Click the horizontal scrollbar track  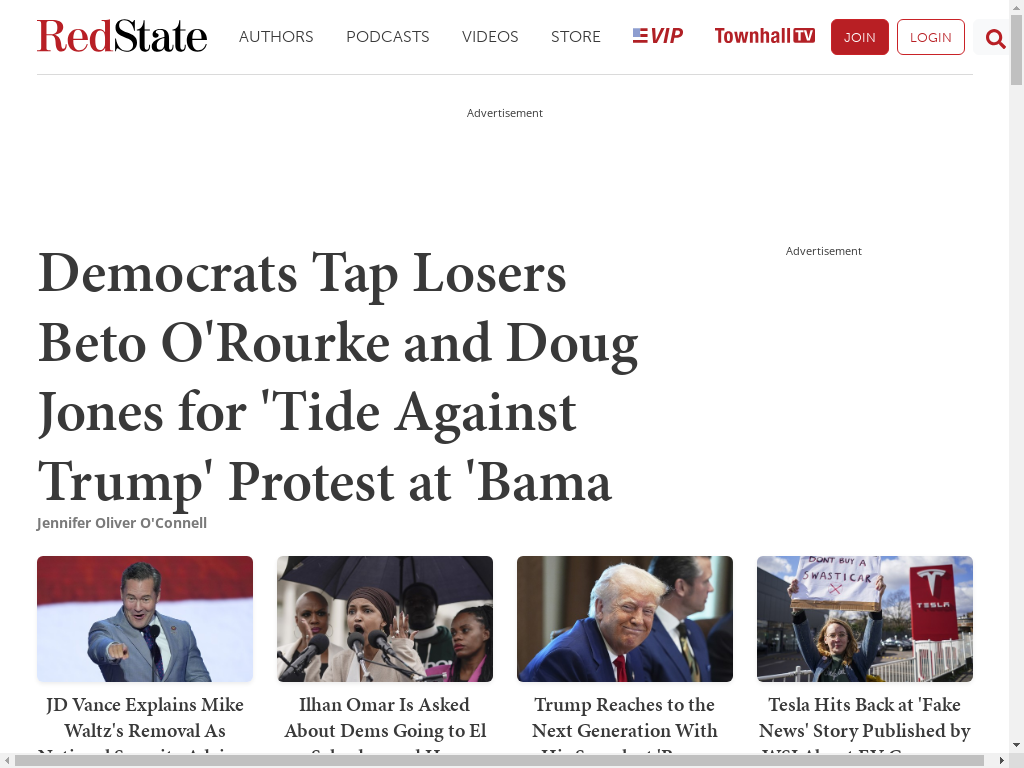[500, 761]
